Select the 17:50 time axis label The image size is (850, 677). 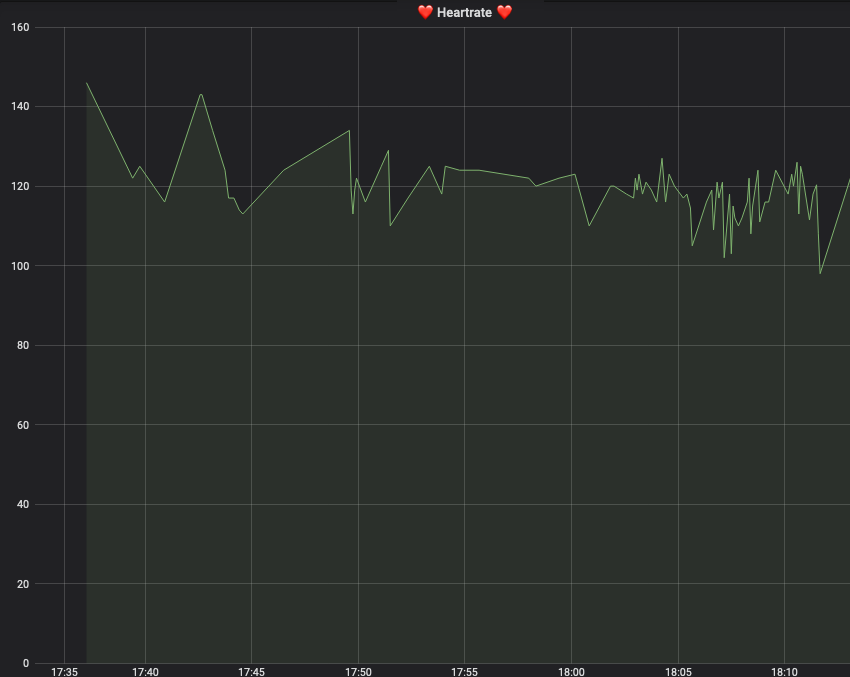pos(360,668)
